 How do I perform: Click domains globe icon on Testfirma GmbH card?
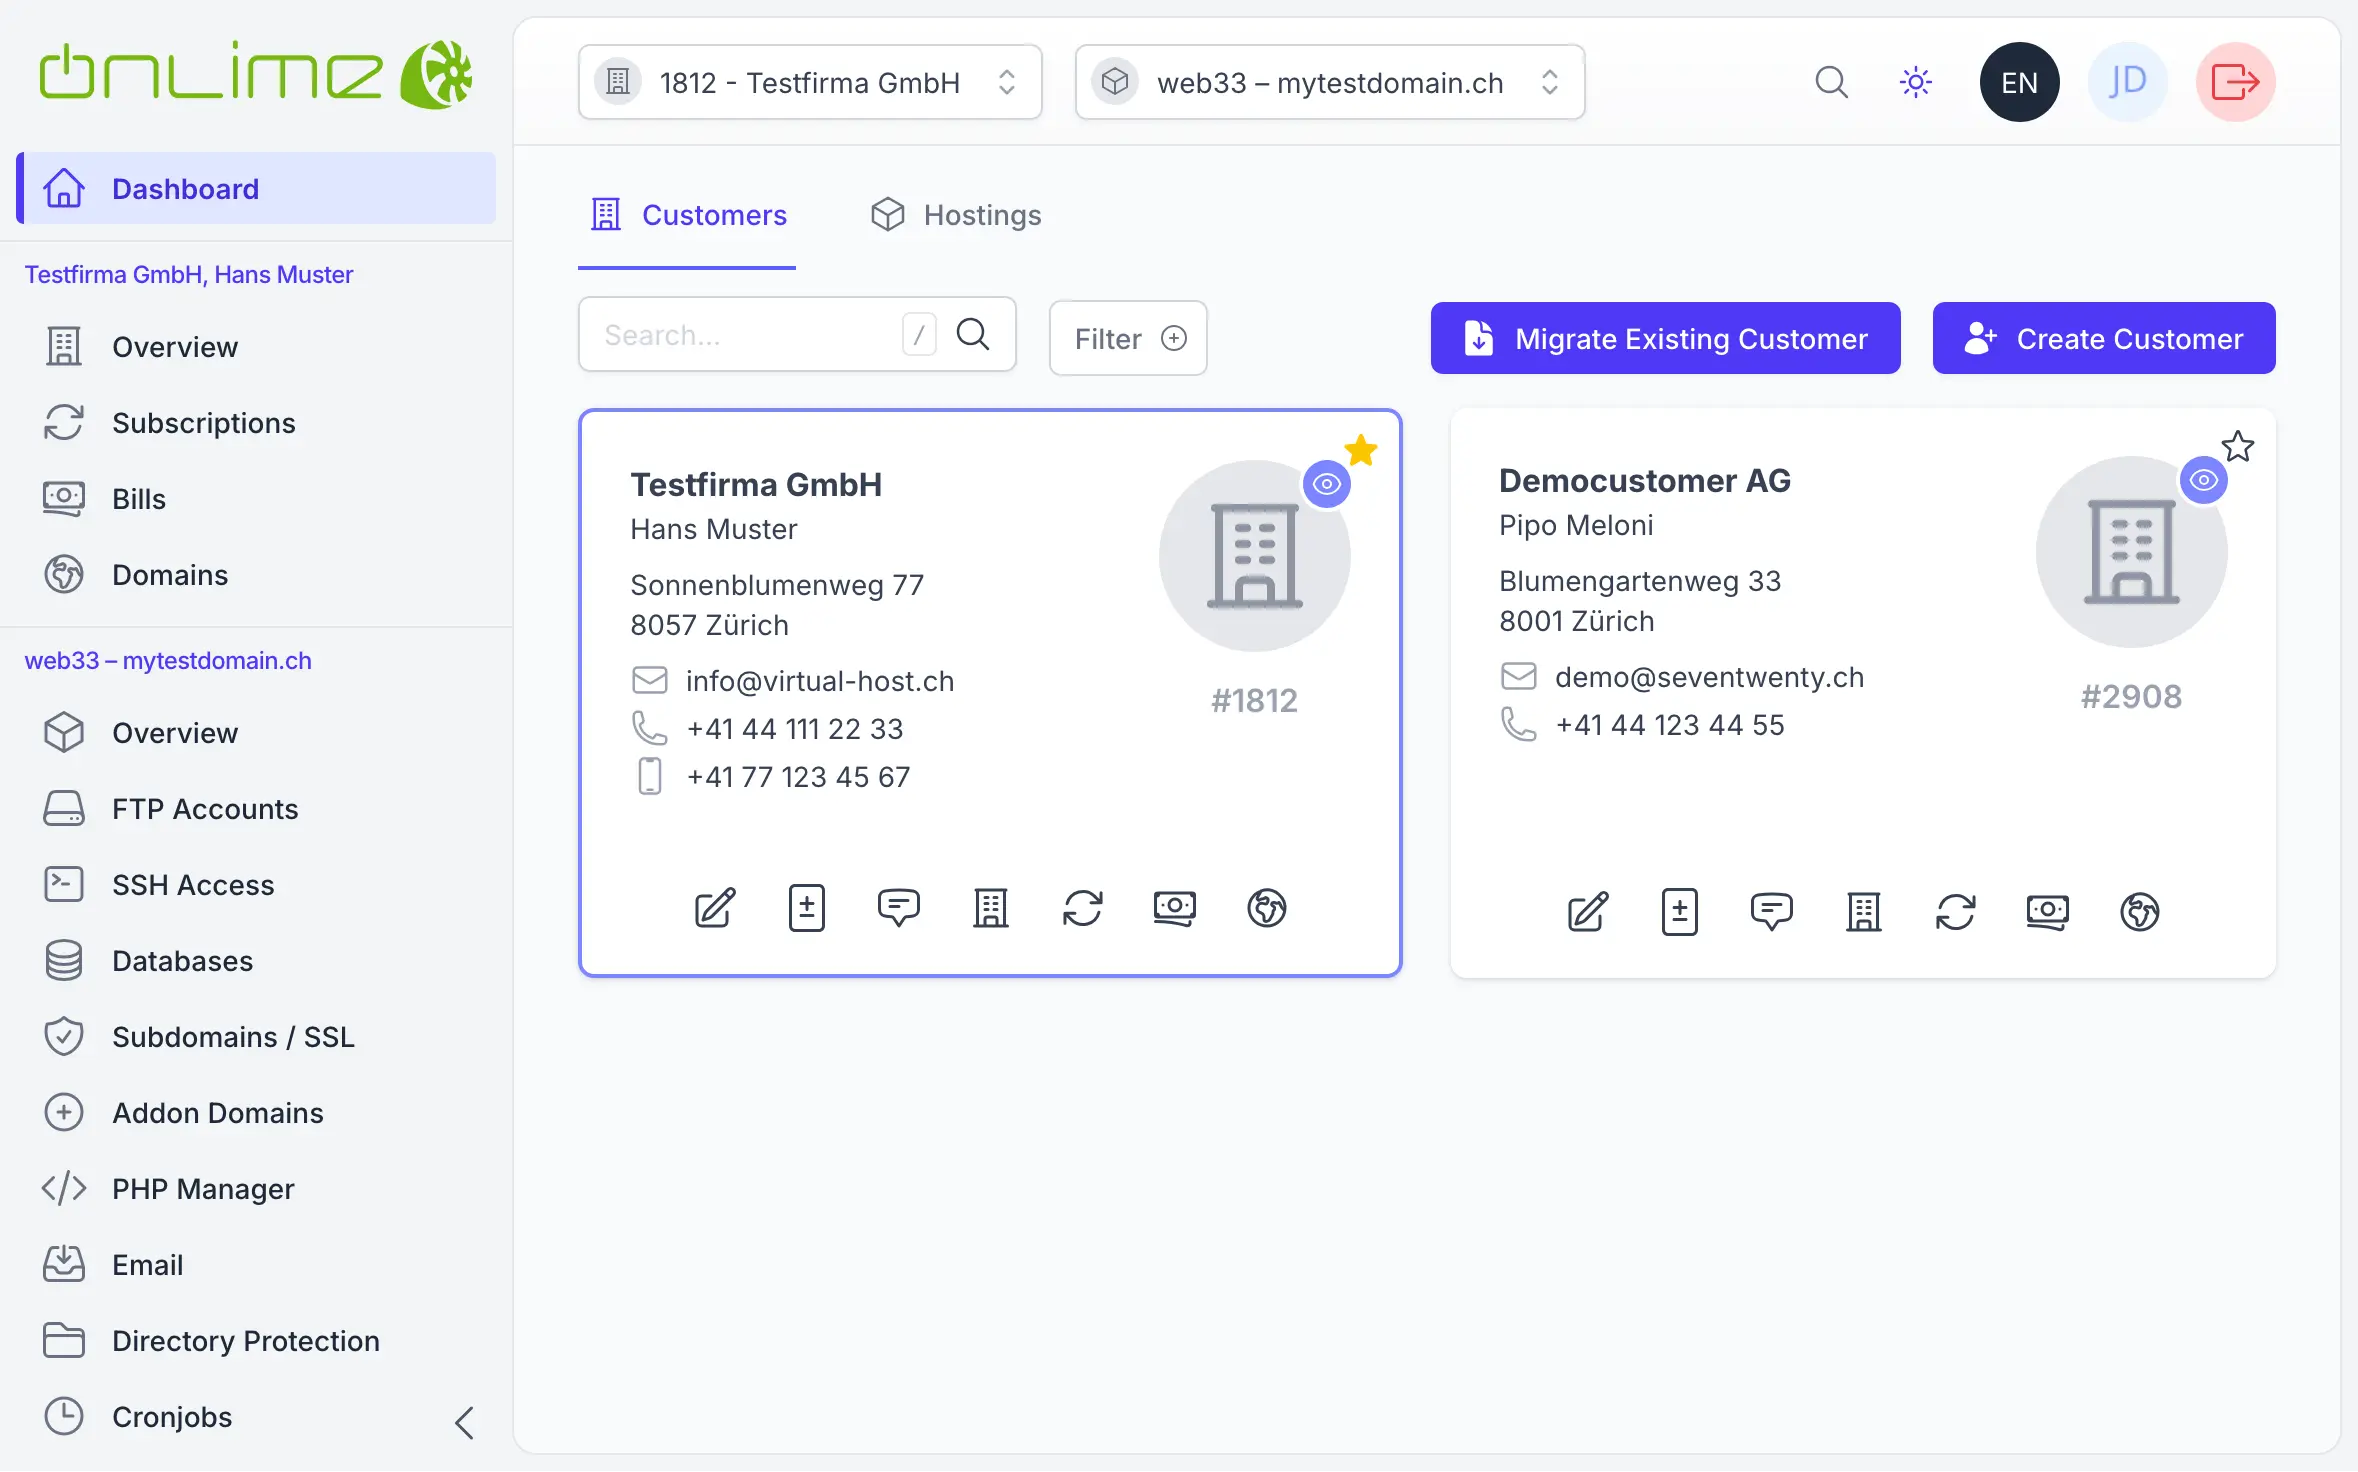1266,908
